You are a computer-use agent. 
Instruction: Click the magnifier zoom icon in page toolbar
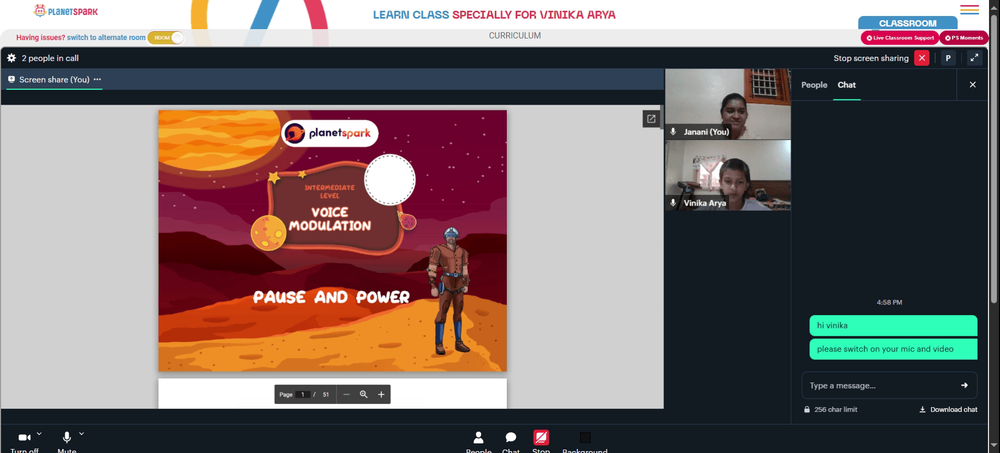click(x=364, y=394)
